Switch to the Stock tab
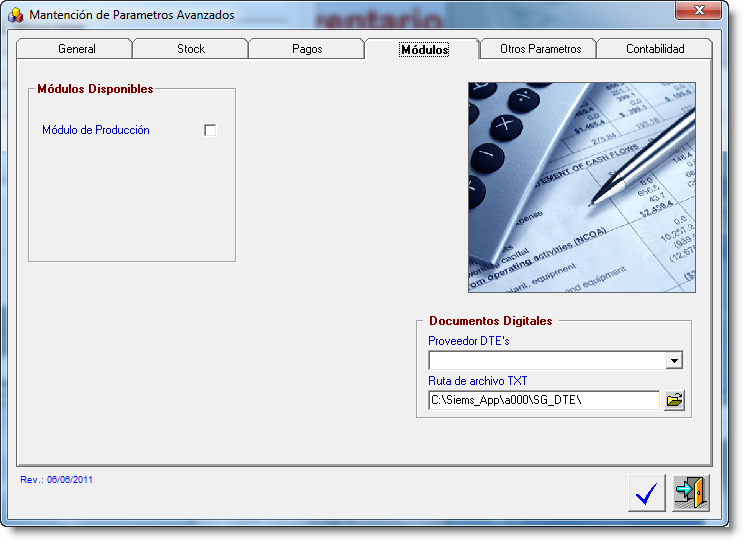 click(x=191, y=49)
